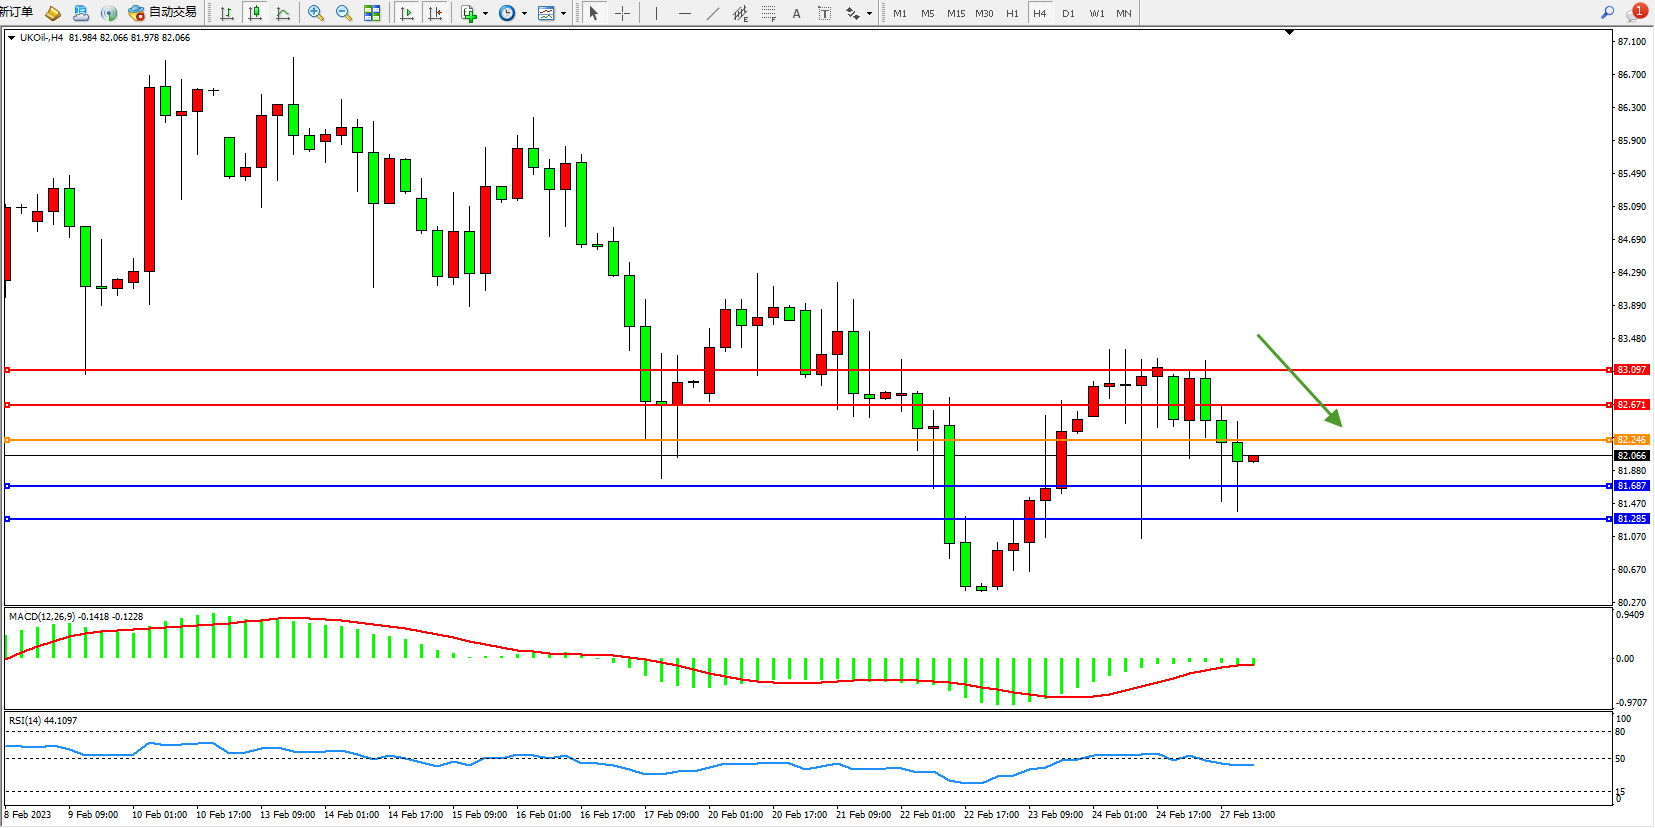Viewport: 1655px width, 828px height.
Task: Click the 新订单 new order button
Action: click(16, 13)
